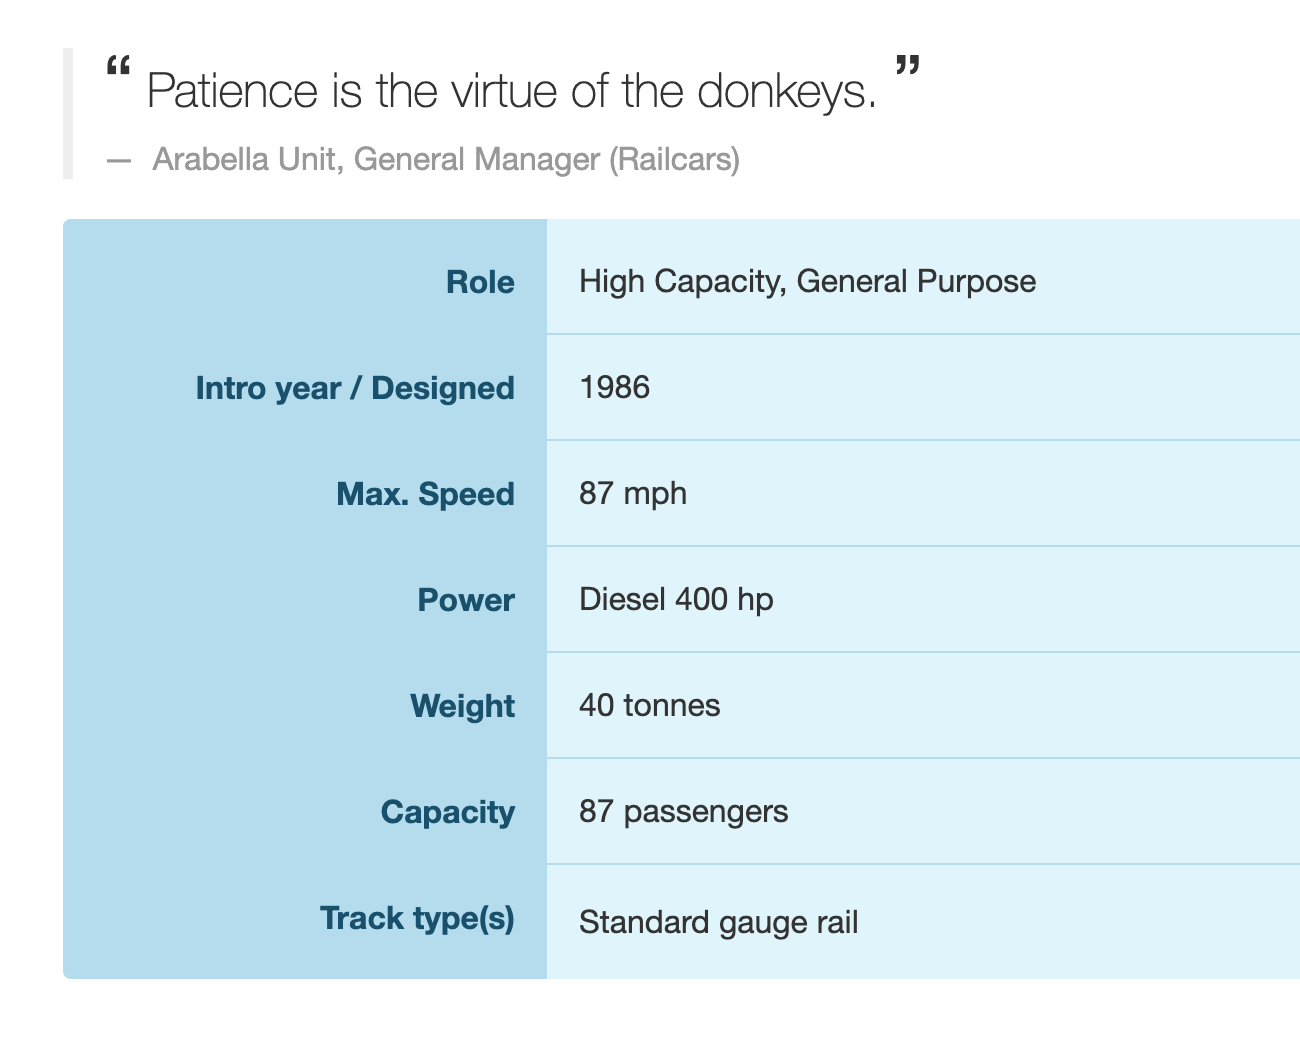This screenshot has width=1300, height=1050.
Task: Click the Intro year / Designed label
Action: click(355, 388)
